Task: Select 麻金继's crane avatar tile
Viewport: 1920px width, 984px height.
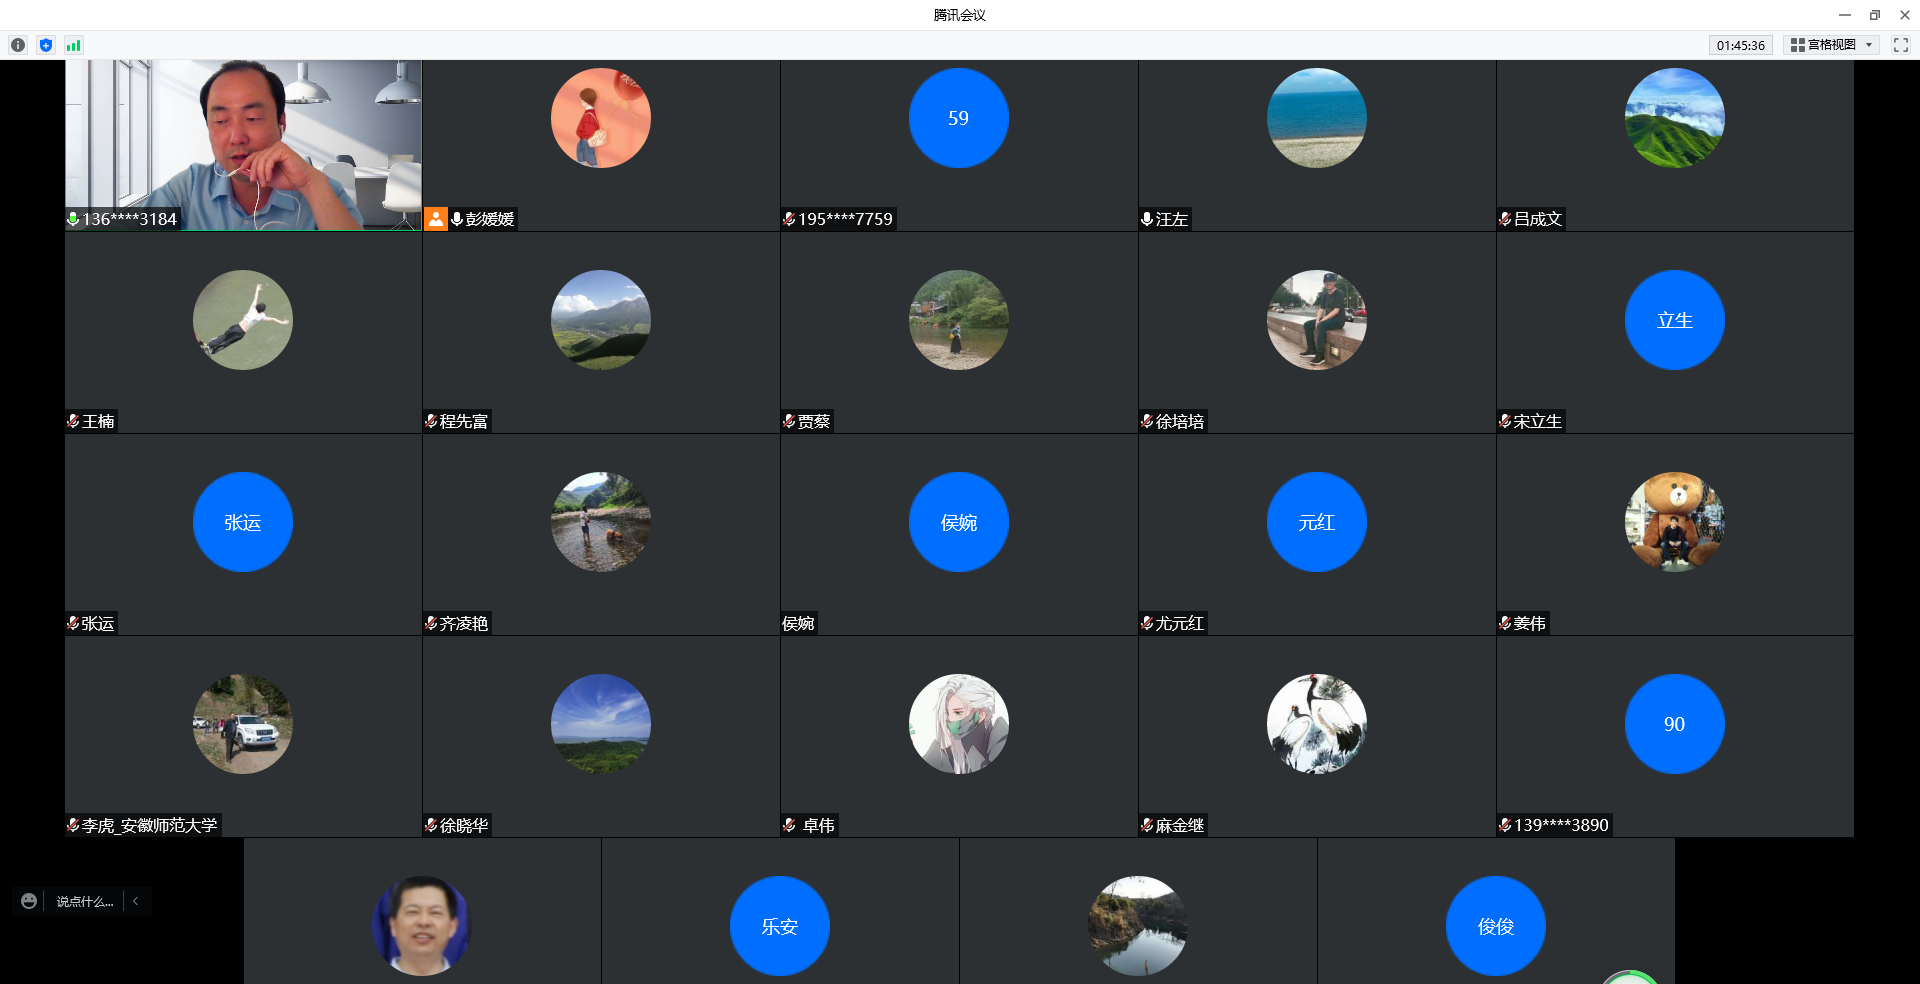Action: point(1316,724)
